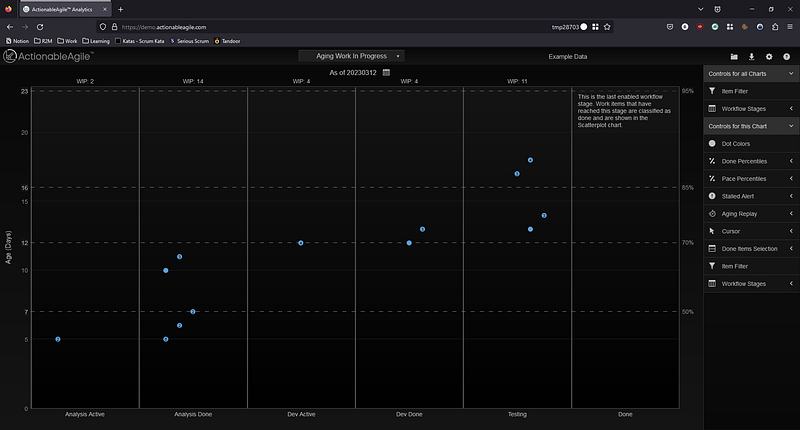Screen dimensions: 800x430
Task: Open the Aging Work In Progress dropdown
Action: (x=352, y=56)
